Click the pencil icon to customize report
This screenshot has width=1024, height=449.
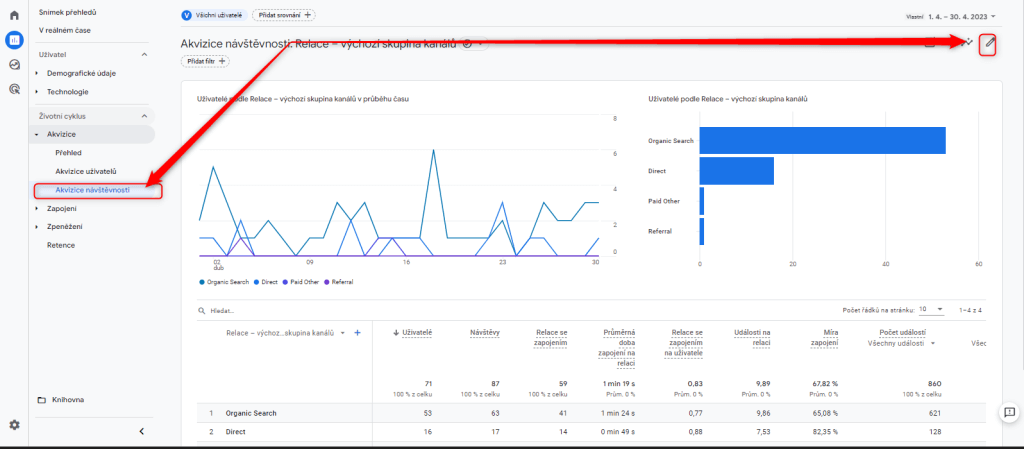(988, 43)
